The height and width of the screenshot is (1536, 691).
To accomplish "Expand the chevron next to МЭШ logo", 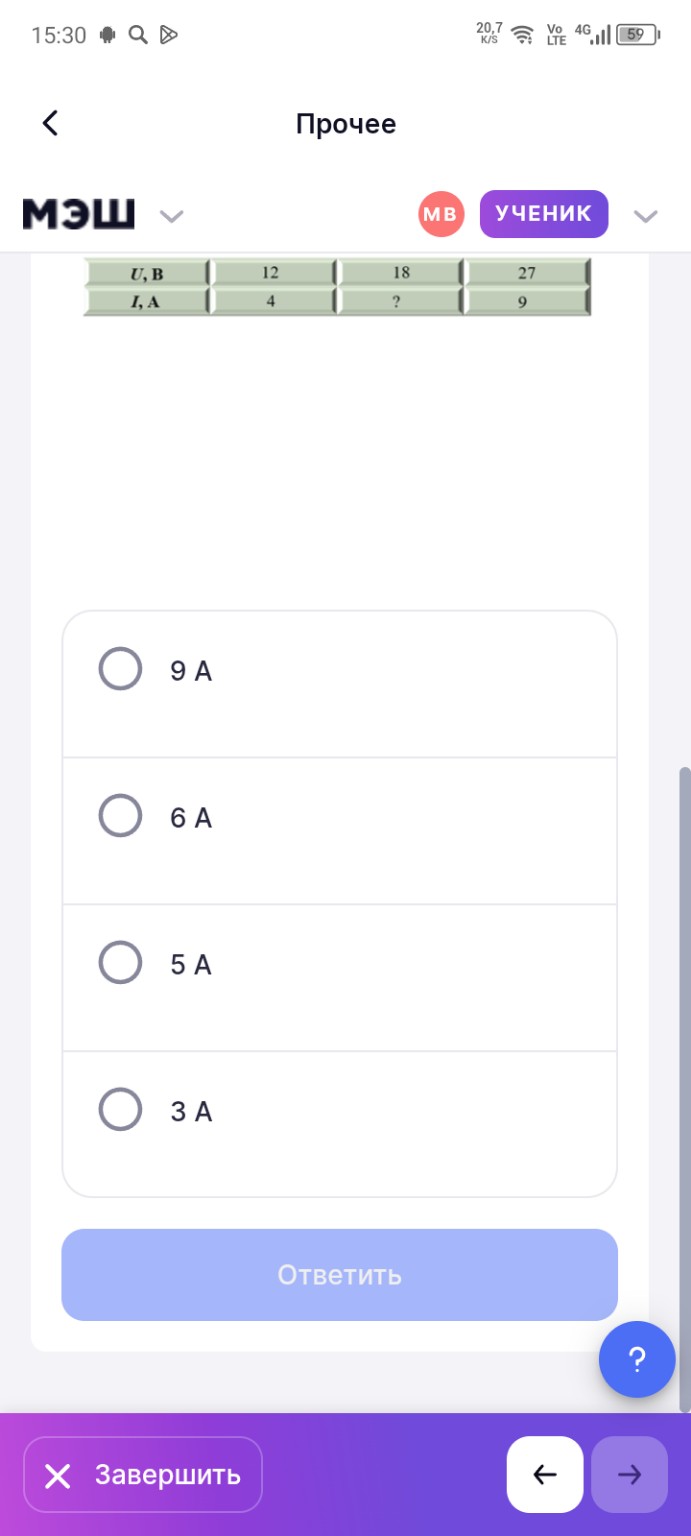I will point(172,216).
